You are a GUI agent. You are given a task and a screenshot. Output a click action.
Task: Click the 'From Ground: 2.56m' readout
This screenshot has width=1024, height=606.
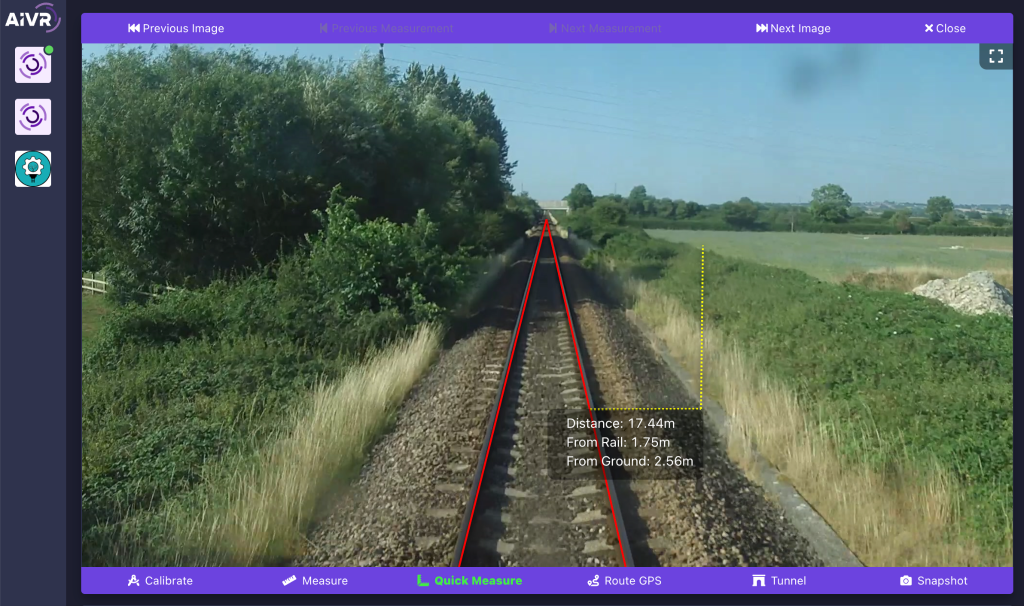coord(630,461)
